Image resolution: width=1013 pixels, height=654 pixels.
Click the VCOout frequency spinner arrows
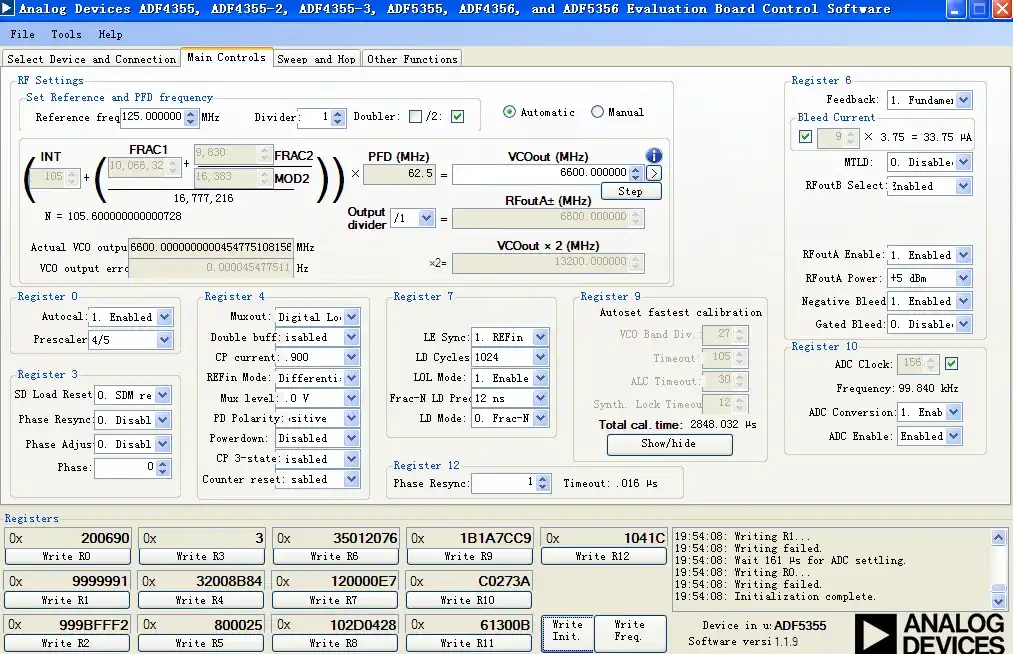[636, 173]
